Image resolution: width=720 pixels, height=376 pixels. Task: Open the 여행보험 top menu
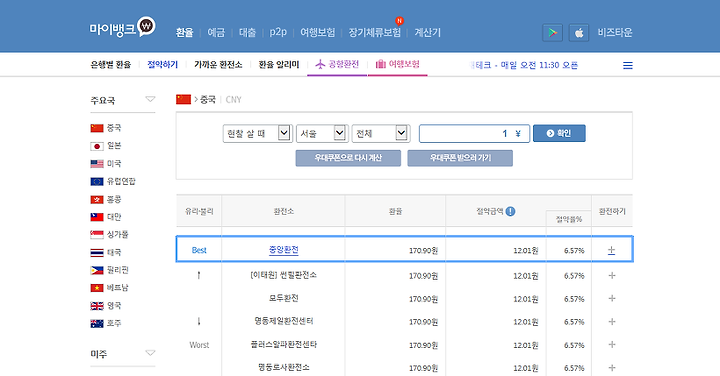pyautogui.click(x=318, y=33)
